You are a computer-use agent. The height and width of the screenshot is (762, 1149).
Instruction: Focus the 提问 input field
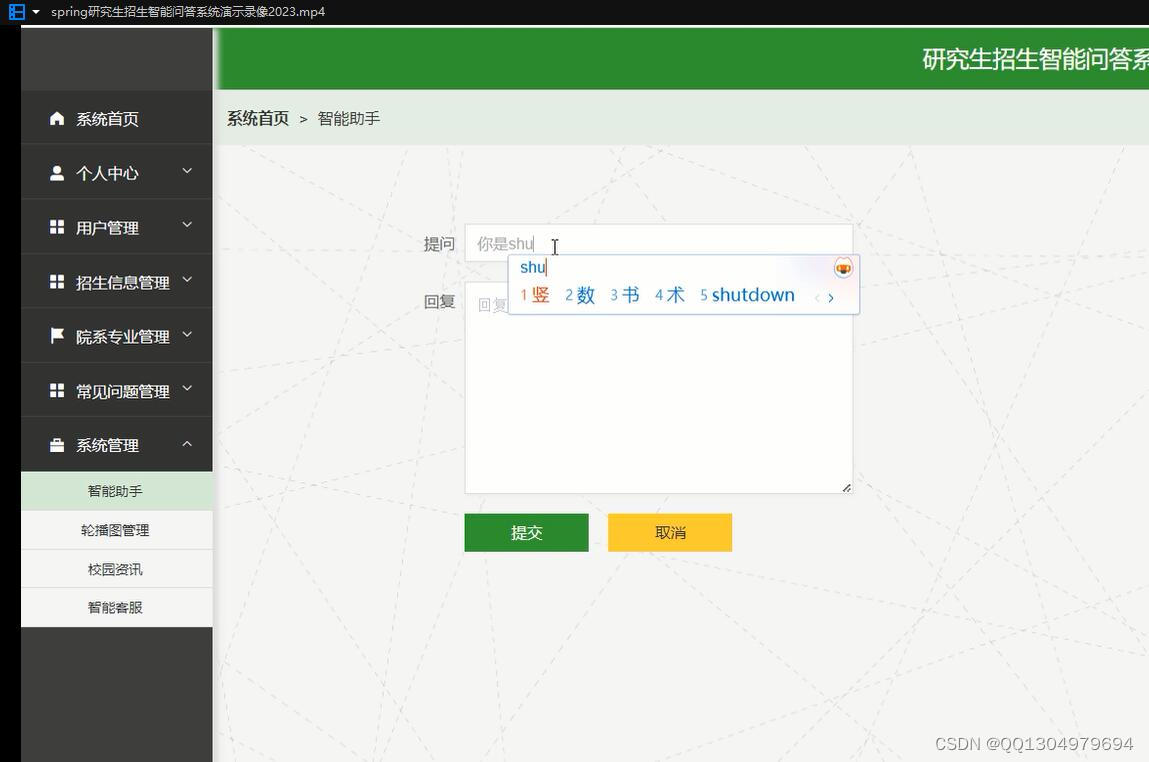[659, 243]
